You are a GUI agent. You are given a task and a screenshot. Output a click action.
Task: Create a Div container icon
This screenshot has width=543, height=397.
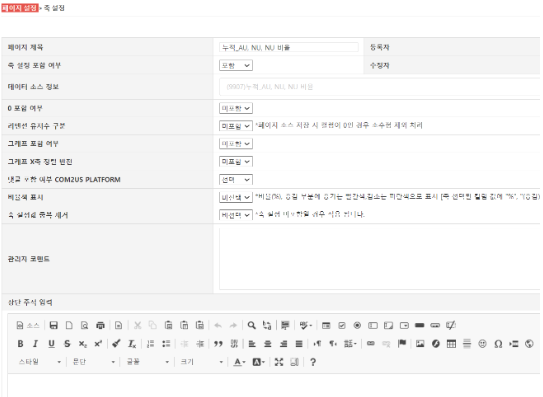point(234,344)
